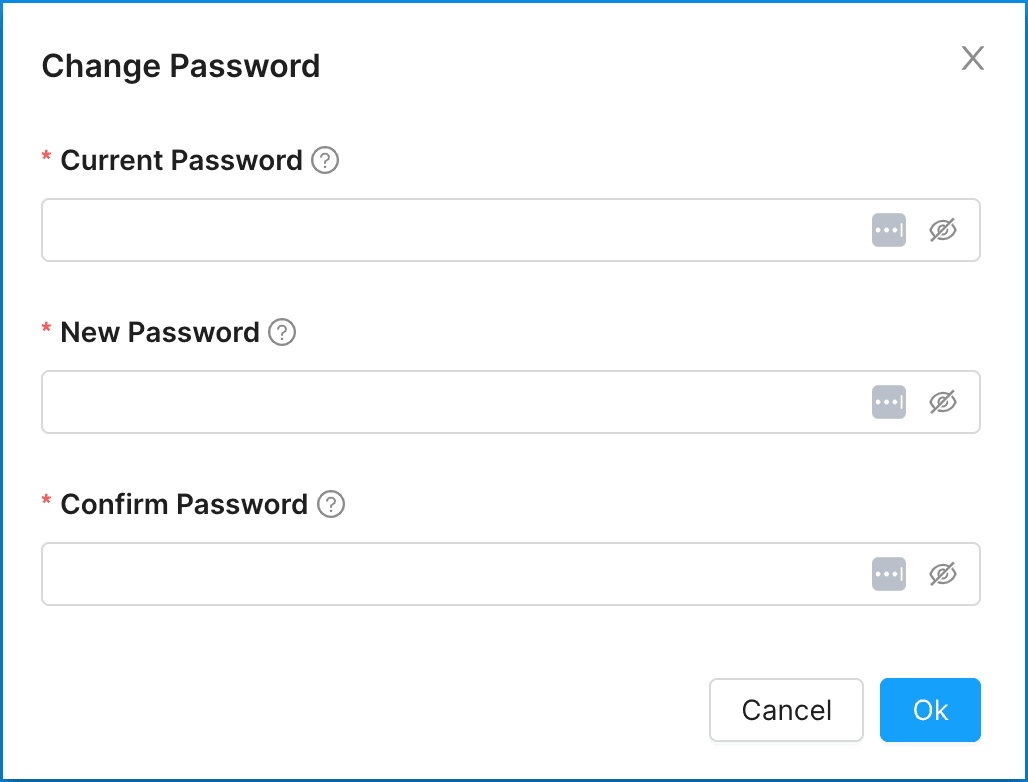1028x782 pixels.
Task: Focus the Current Password input field
Action: point(450,230)
